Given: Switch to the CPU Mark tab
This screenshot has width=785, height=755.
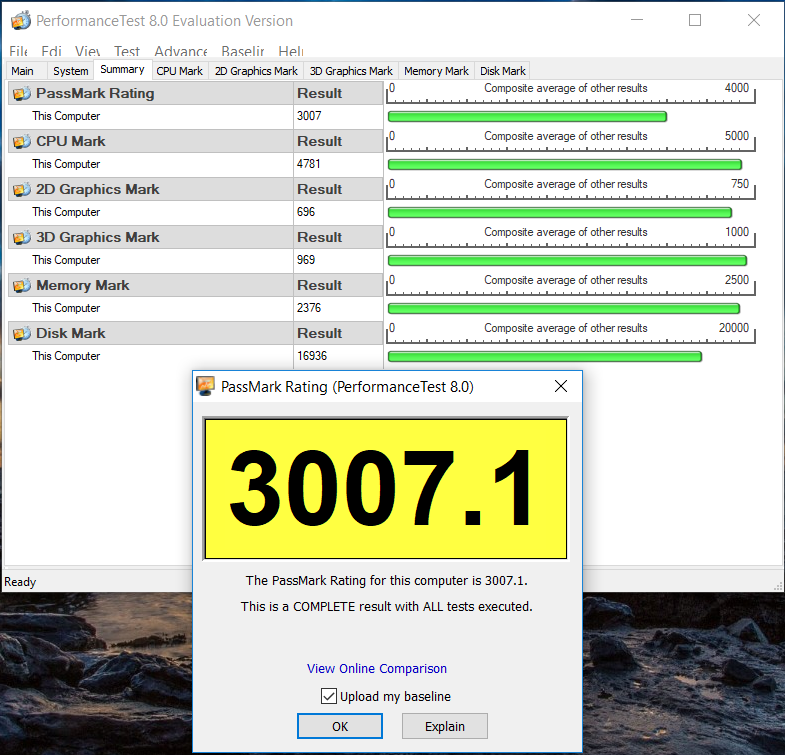Looking at the screenshot, I should point(180,71).
